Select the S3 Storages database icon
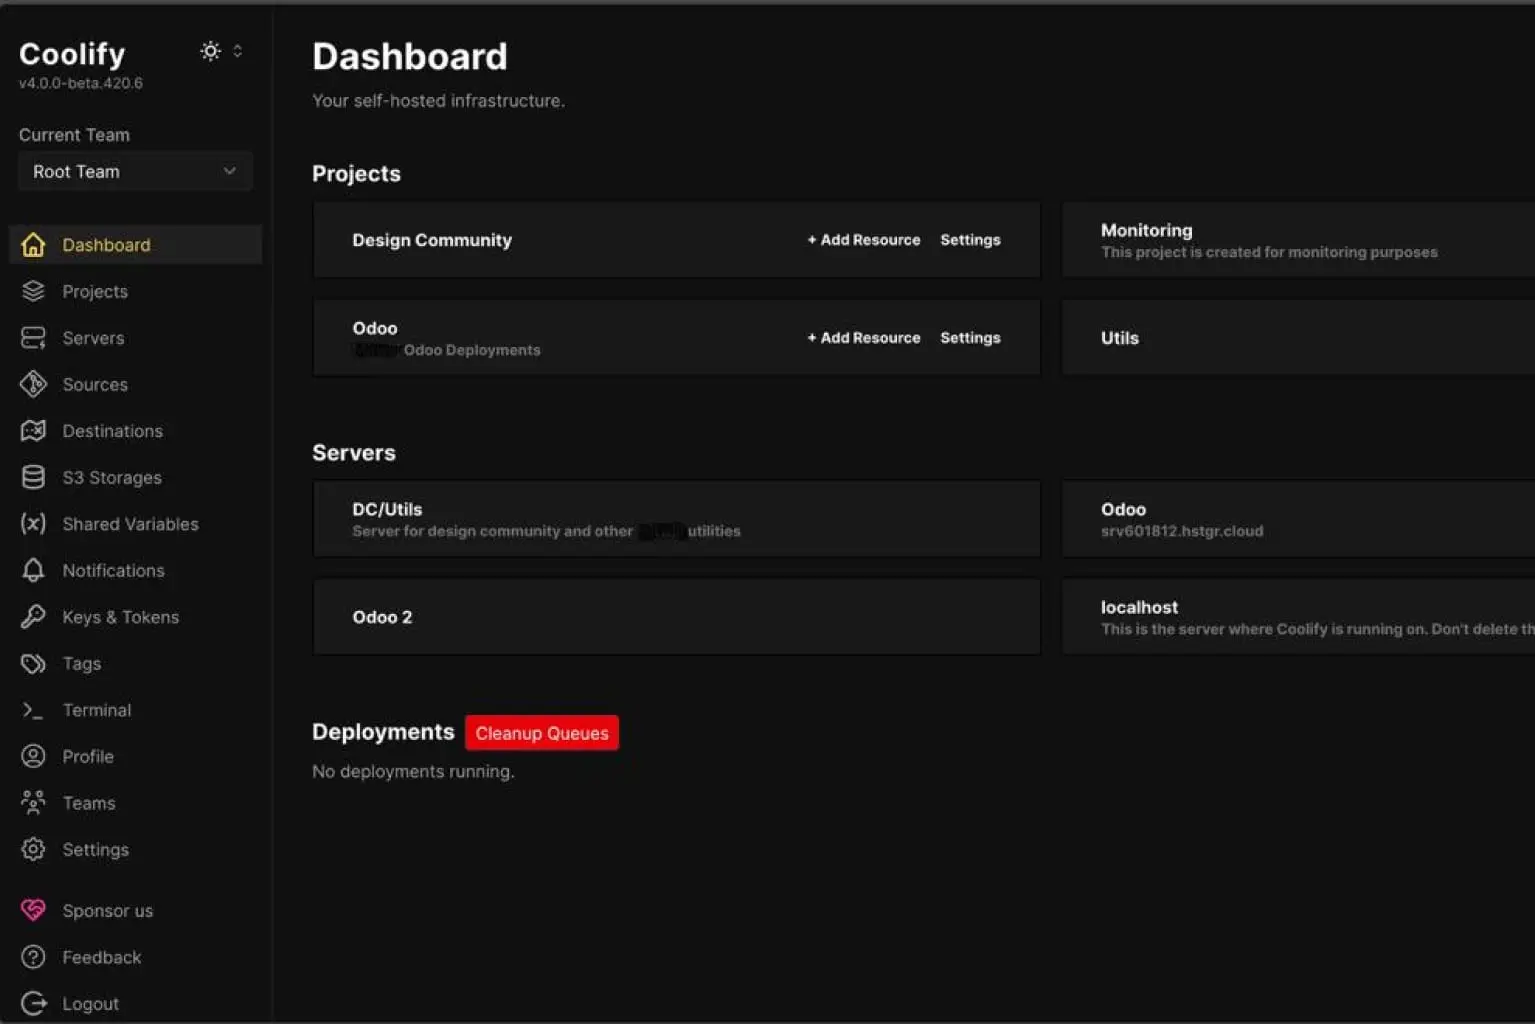Image resolution: width=1535 pixels, height=1024 pixels. click(33, 477)
